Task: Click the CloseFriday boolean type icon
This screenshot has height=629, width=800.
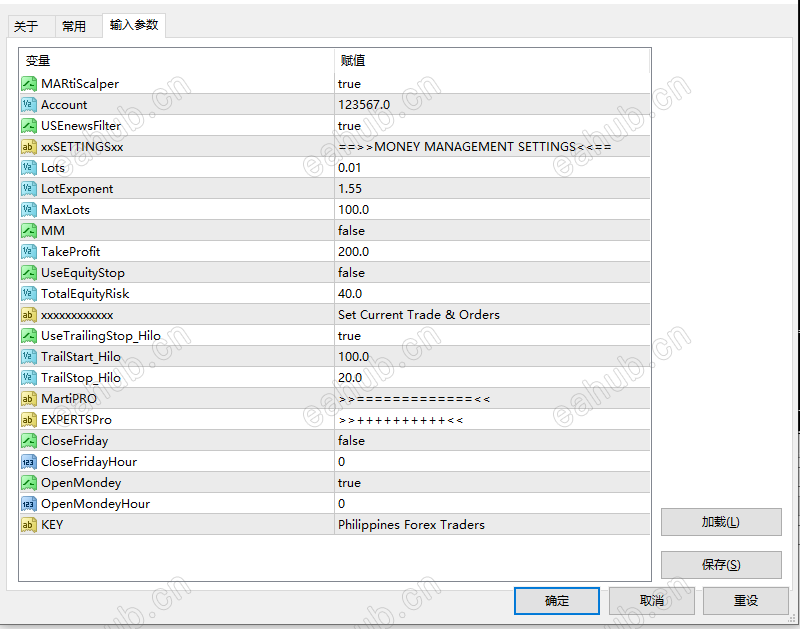Action: [29, 441]
